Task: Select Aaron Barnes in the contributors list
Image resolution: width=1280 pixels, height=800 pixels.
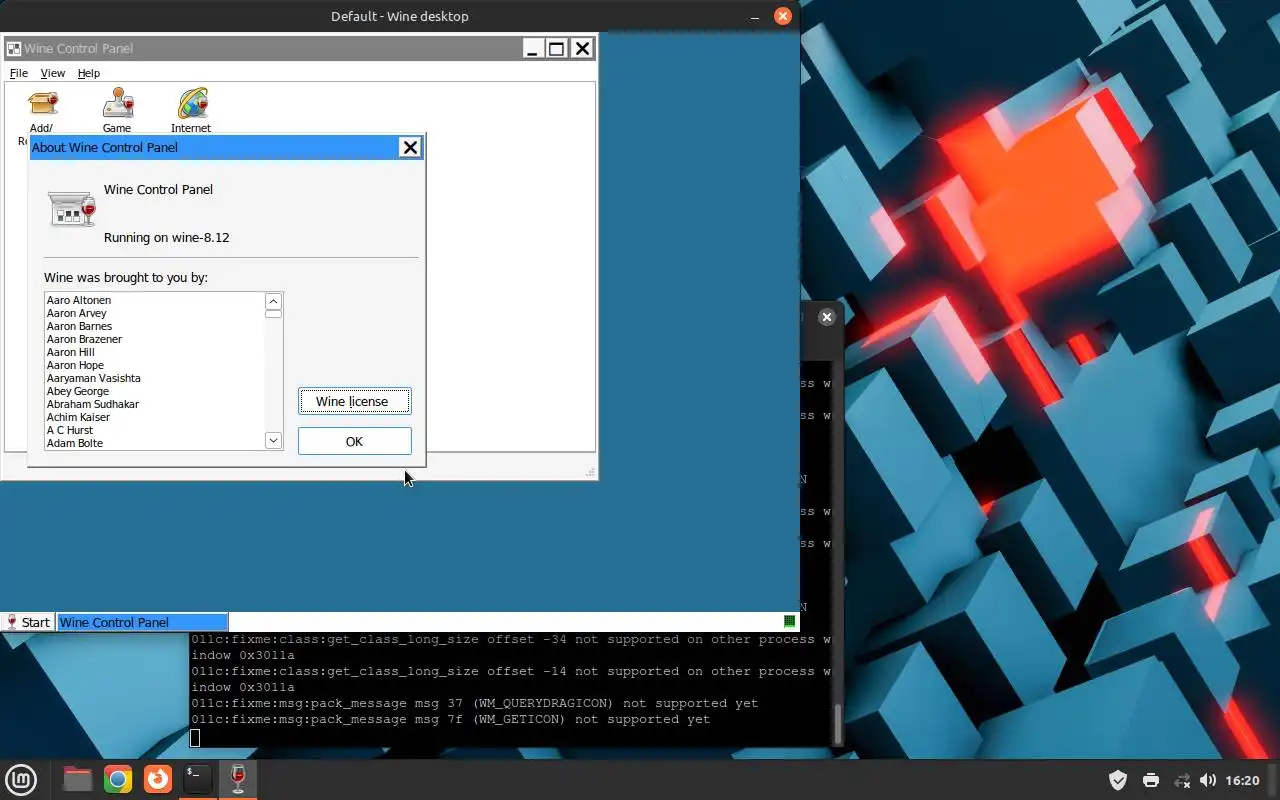Action: pos(79,326)
